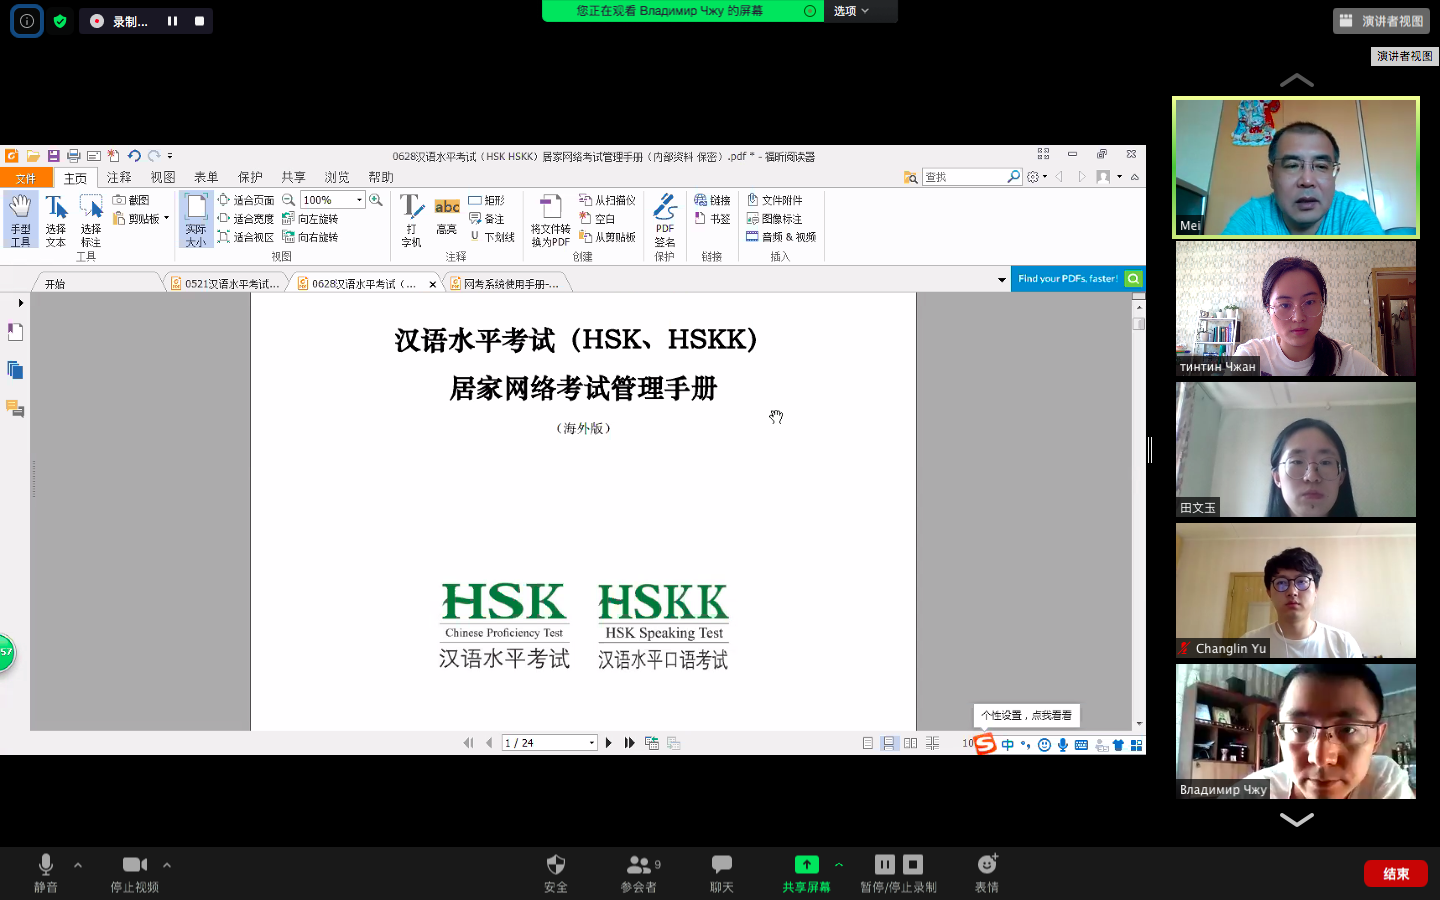
Task: Select the Note tool (备注)
Action: (487, 218)
